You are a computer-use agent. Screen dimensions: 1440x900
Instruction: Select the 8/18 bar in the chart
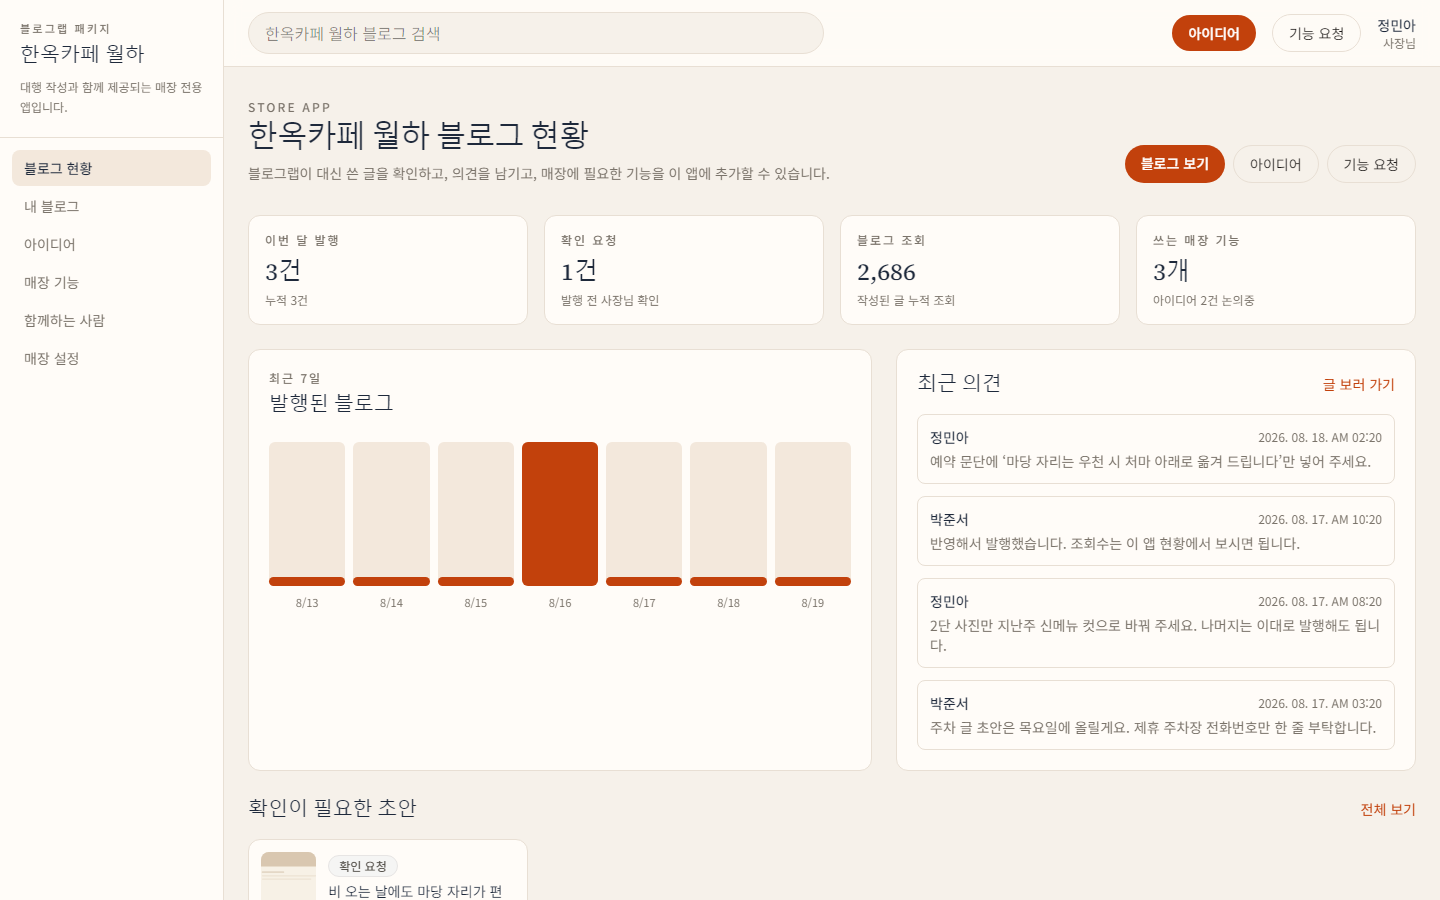click(728, 514)
